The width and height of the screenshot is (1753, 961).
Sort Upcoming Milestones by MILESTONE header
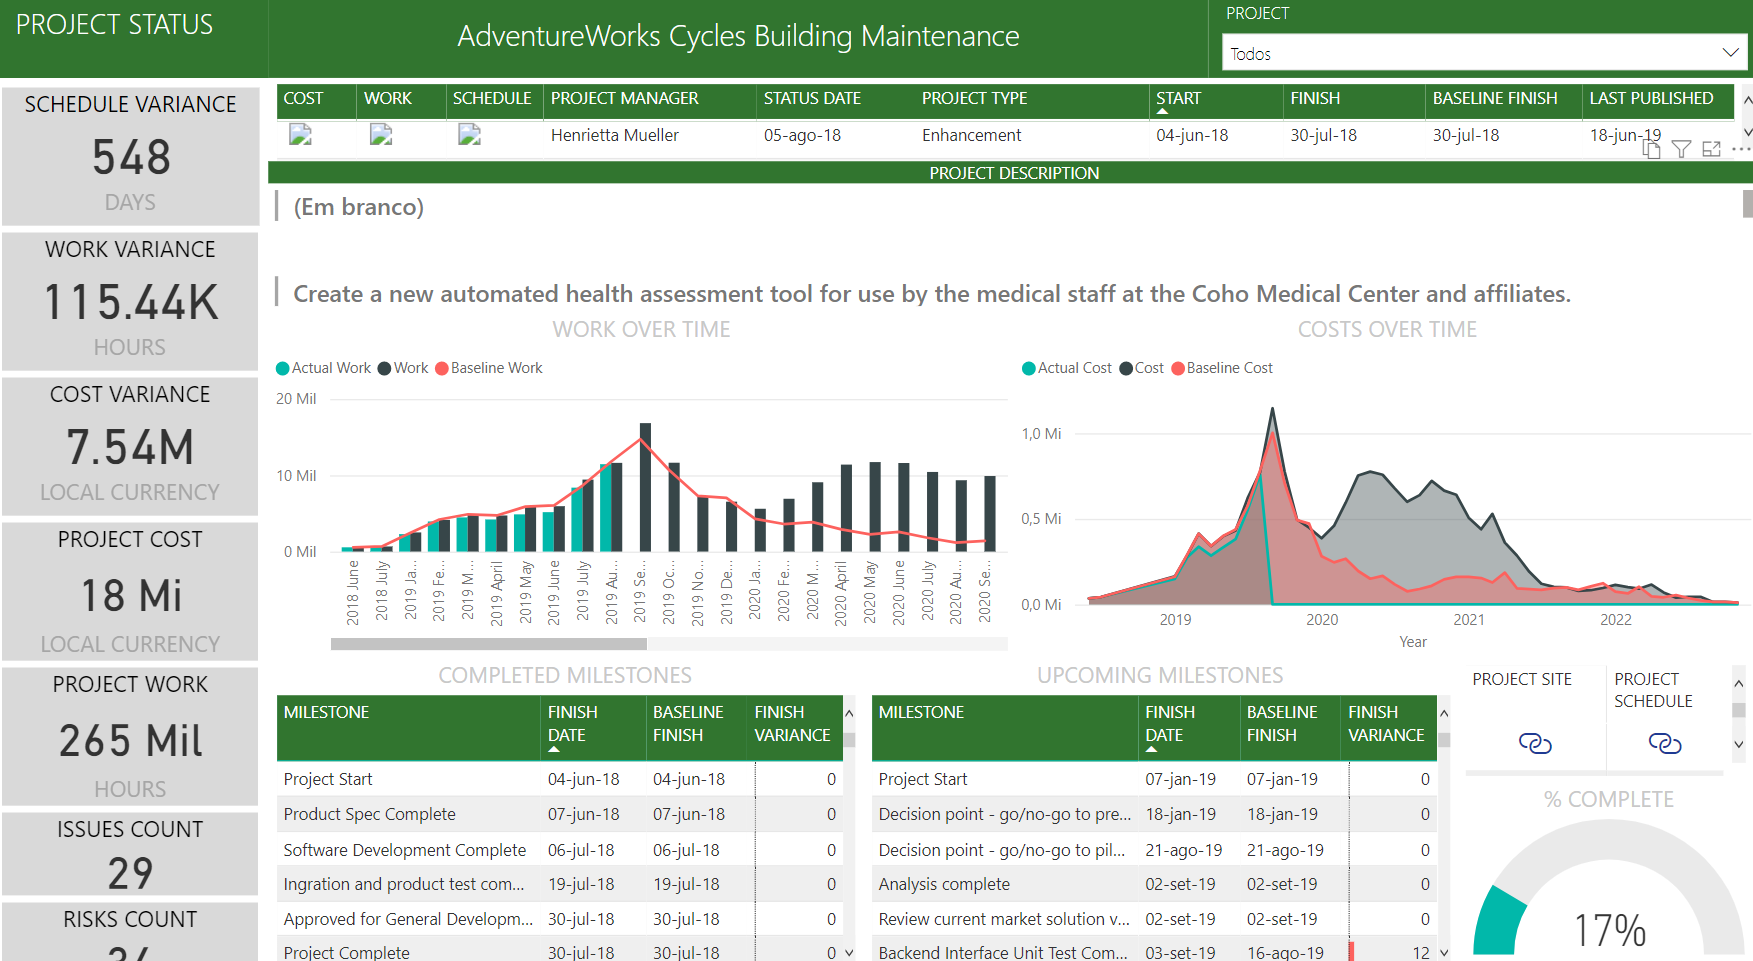[x=921, y=712]
